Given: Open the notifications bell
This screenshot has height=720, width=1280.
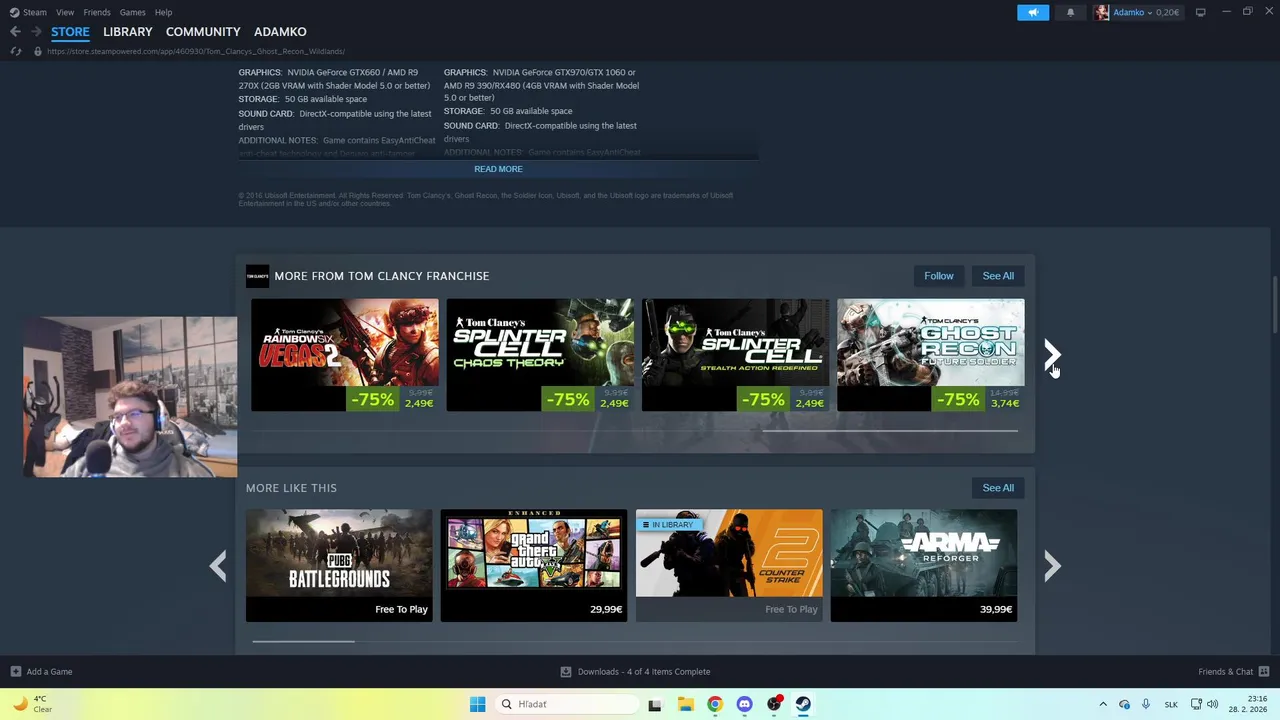Looking at the screenshot, I should click(1070, 12).
